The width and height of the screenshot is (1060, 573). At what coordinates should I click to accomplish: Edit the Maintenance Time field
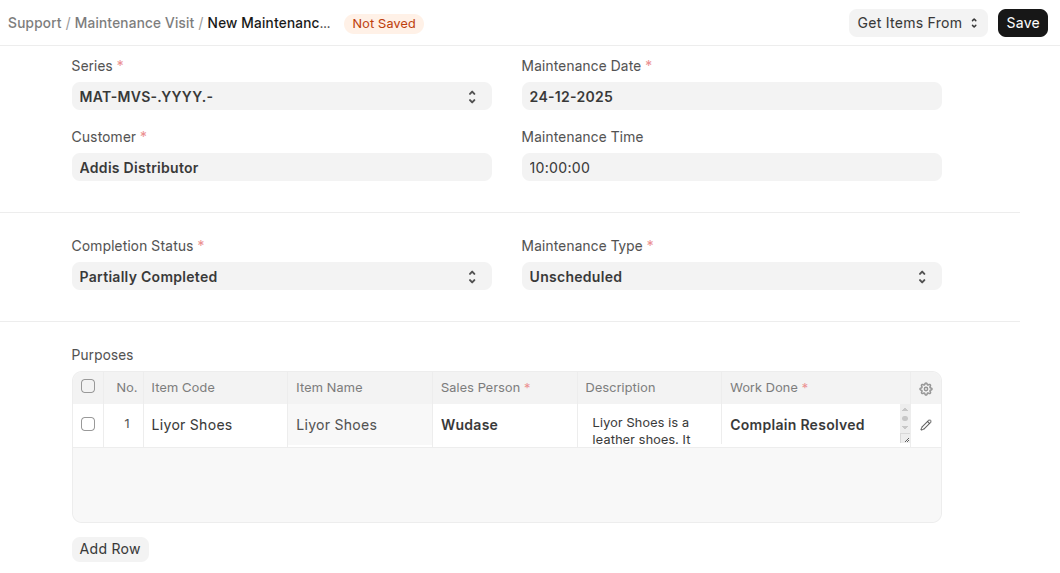tap(731, 168)
